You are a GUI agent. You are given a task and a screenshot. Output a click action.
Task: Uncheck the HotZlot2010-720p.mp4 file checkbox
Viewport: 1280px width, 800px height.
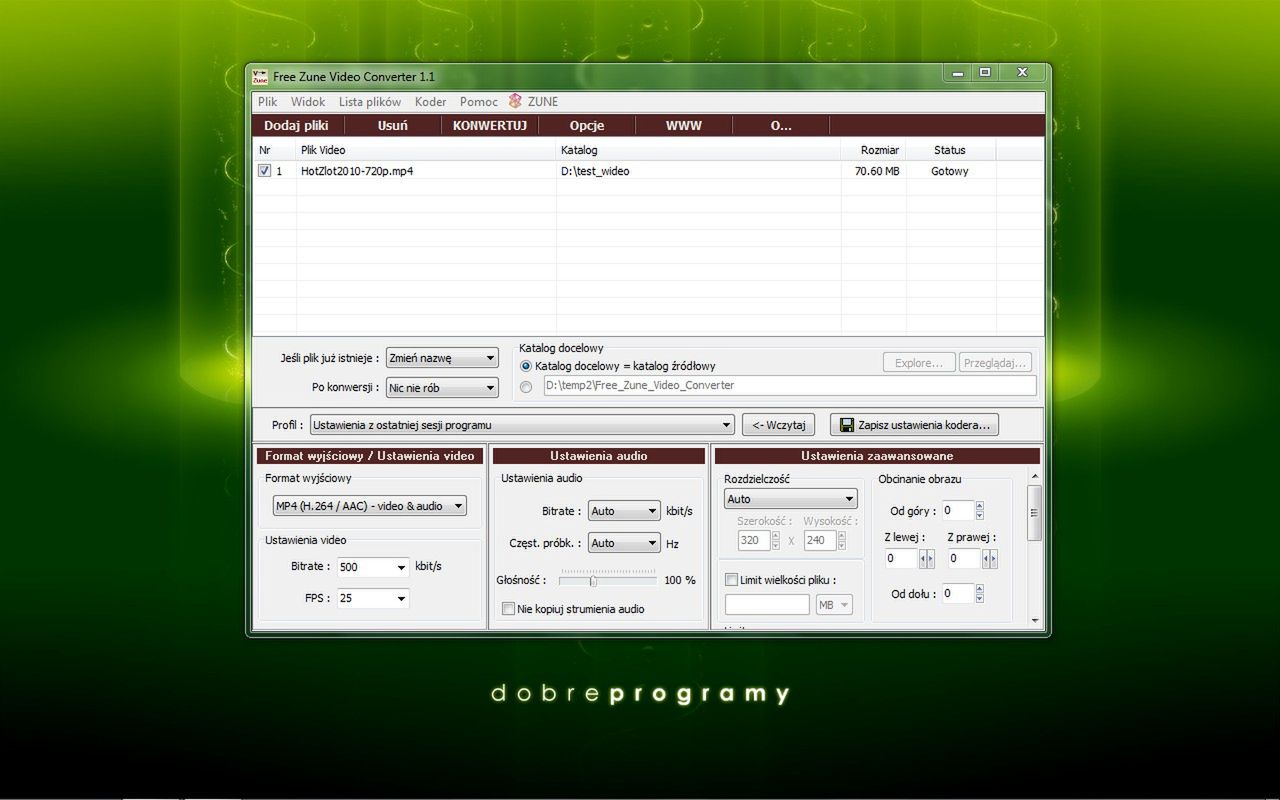(265, 171)
